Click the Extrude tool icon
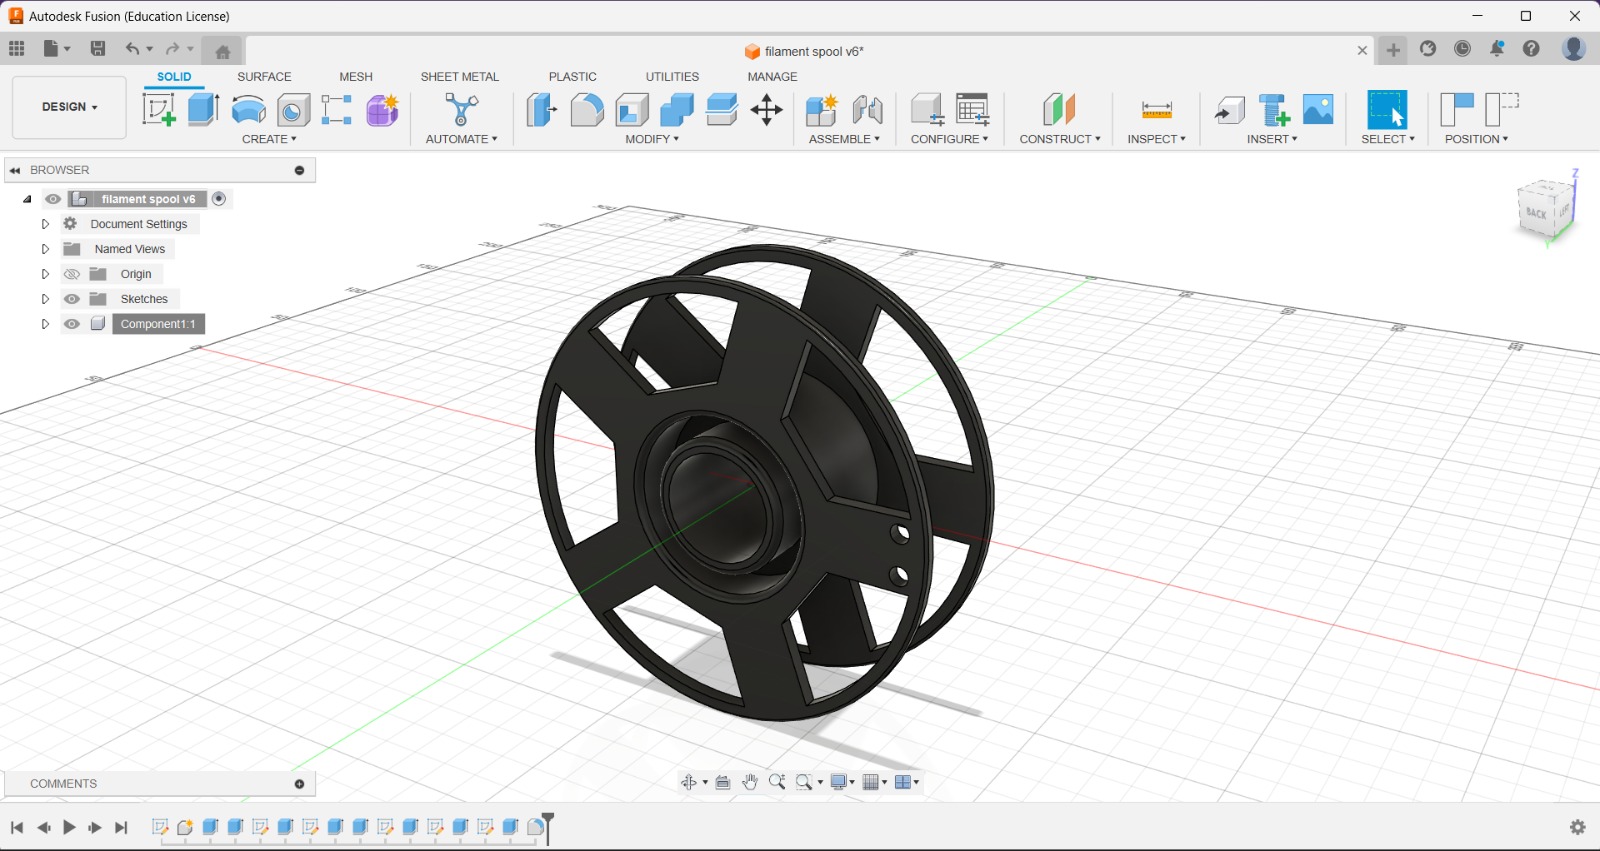Screen dimensions: 1600x851 tap(203, 109)
